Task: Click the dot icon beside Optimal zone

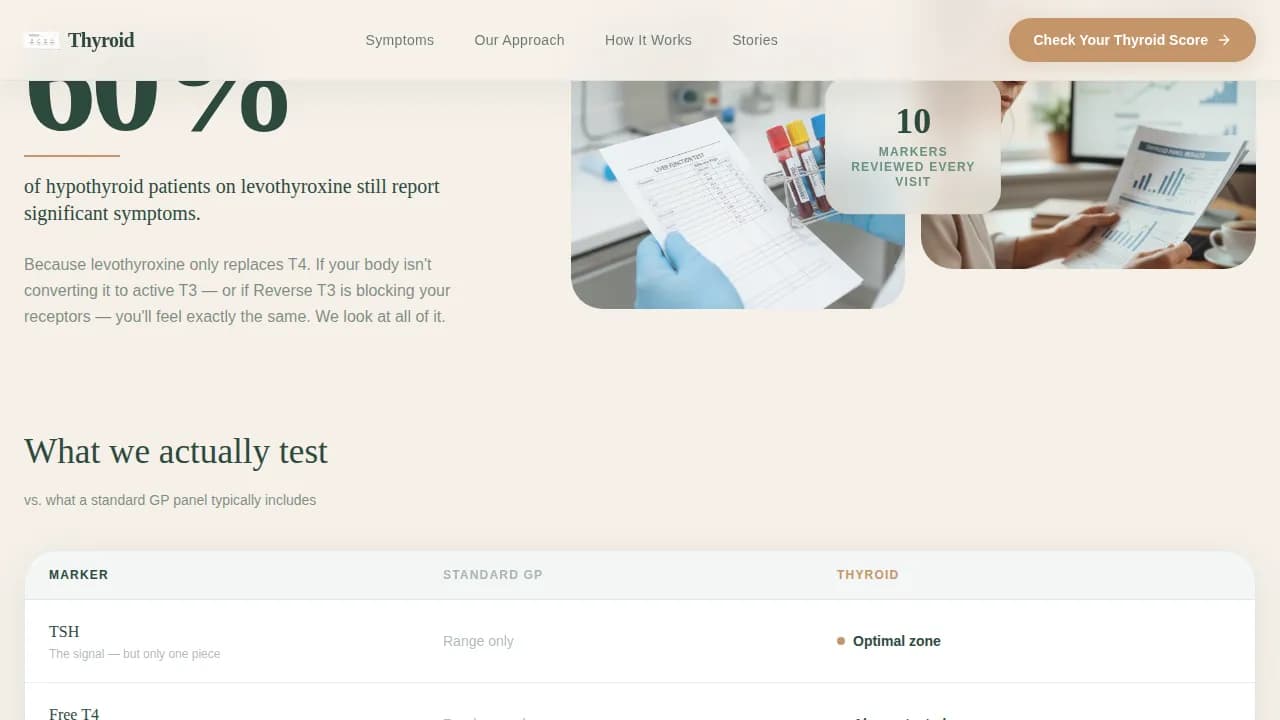Action: (x=841, y=641)
